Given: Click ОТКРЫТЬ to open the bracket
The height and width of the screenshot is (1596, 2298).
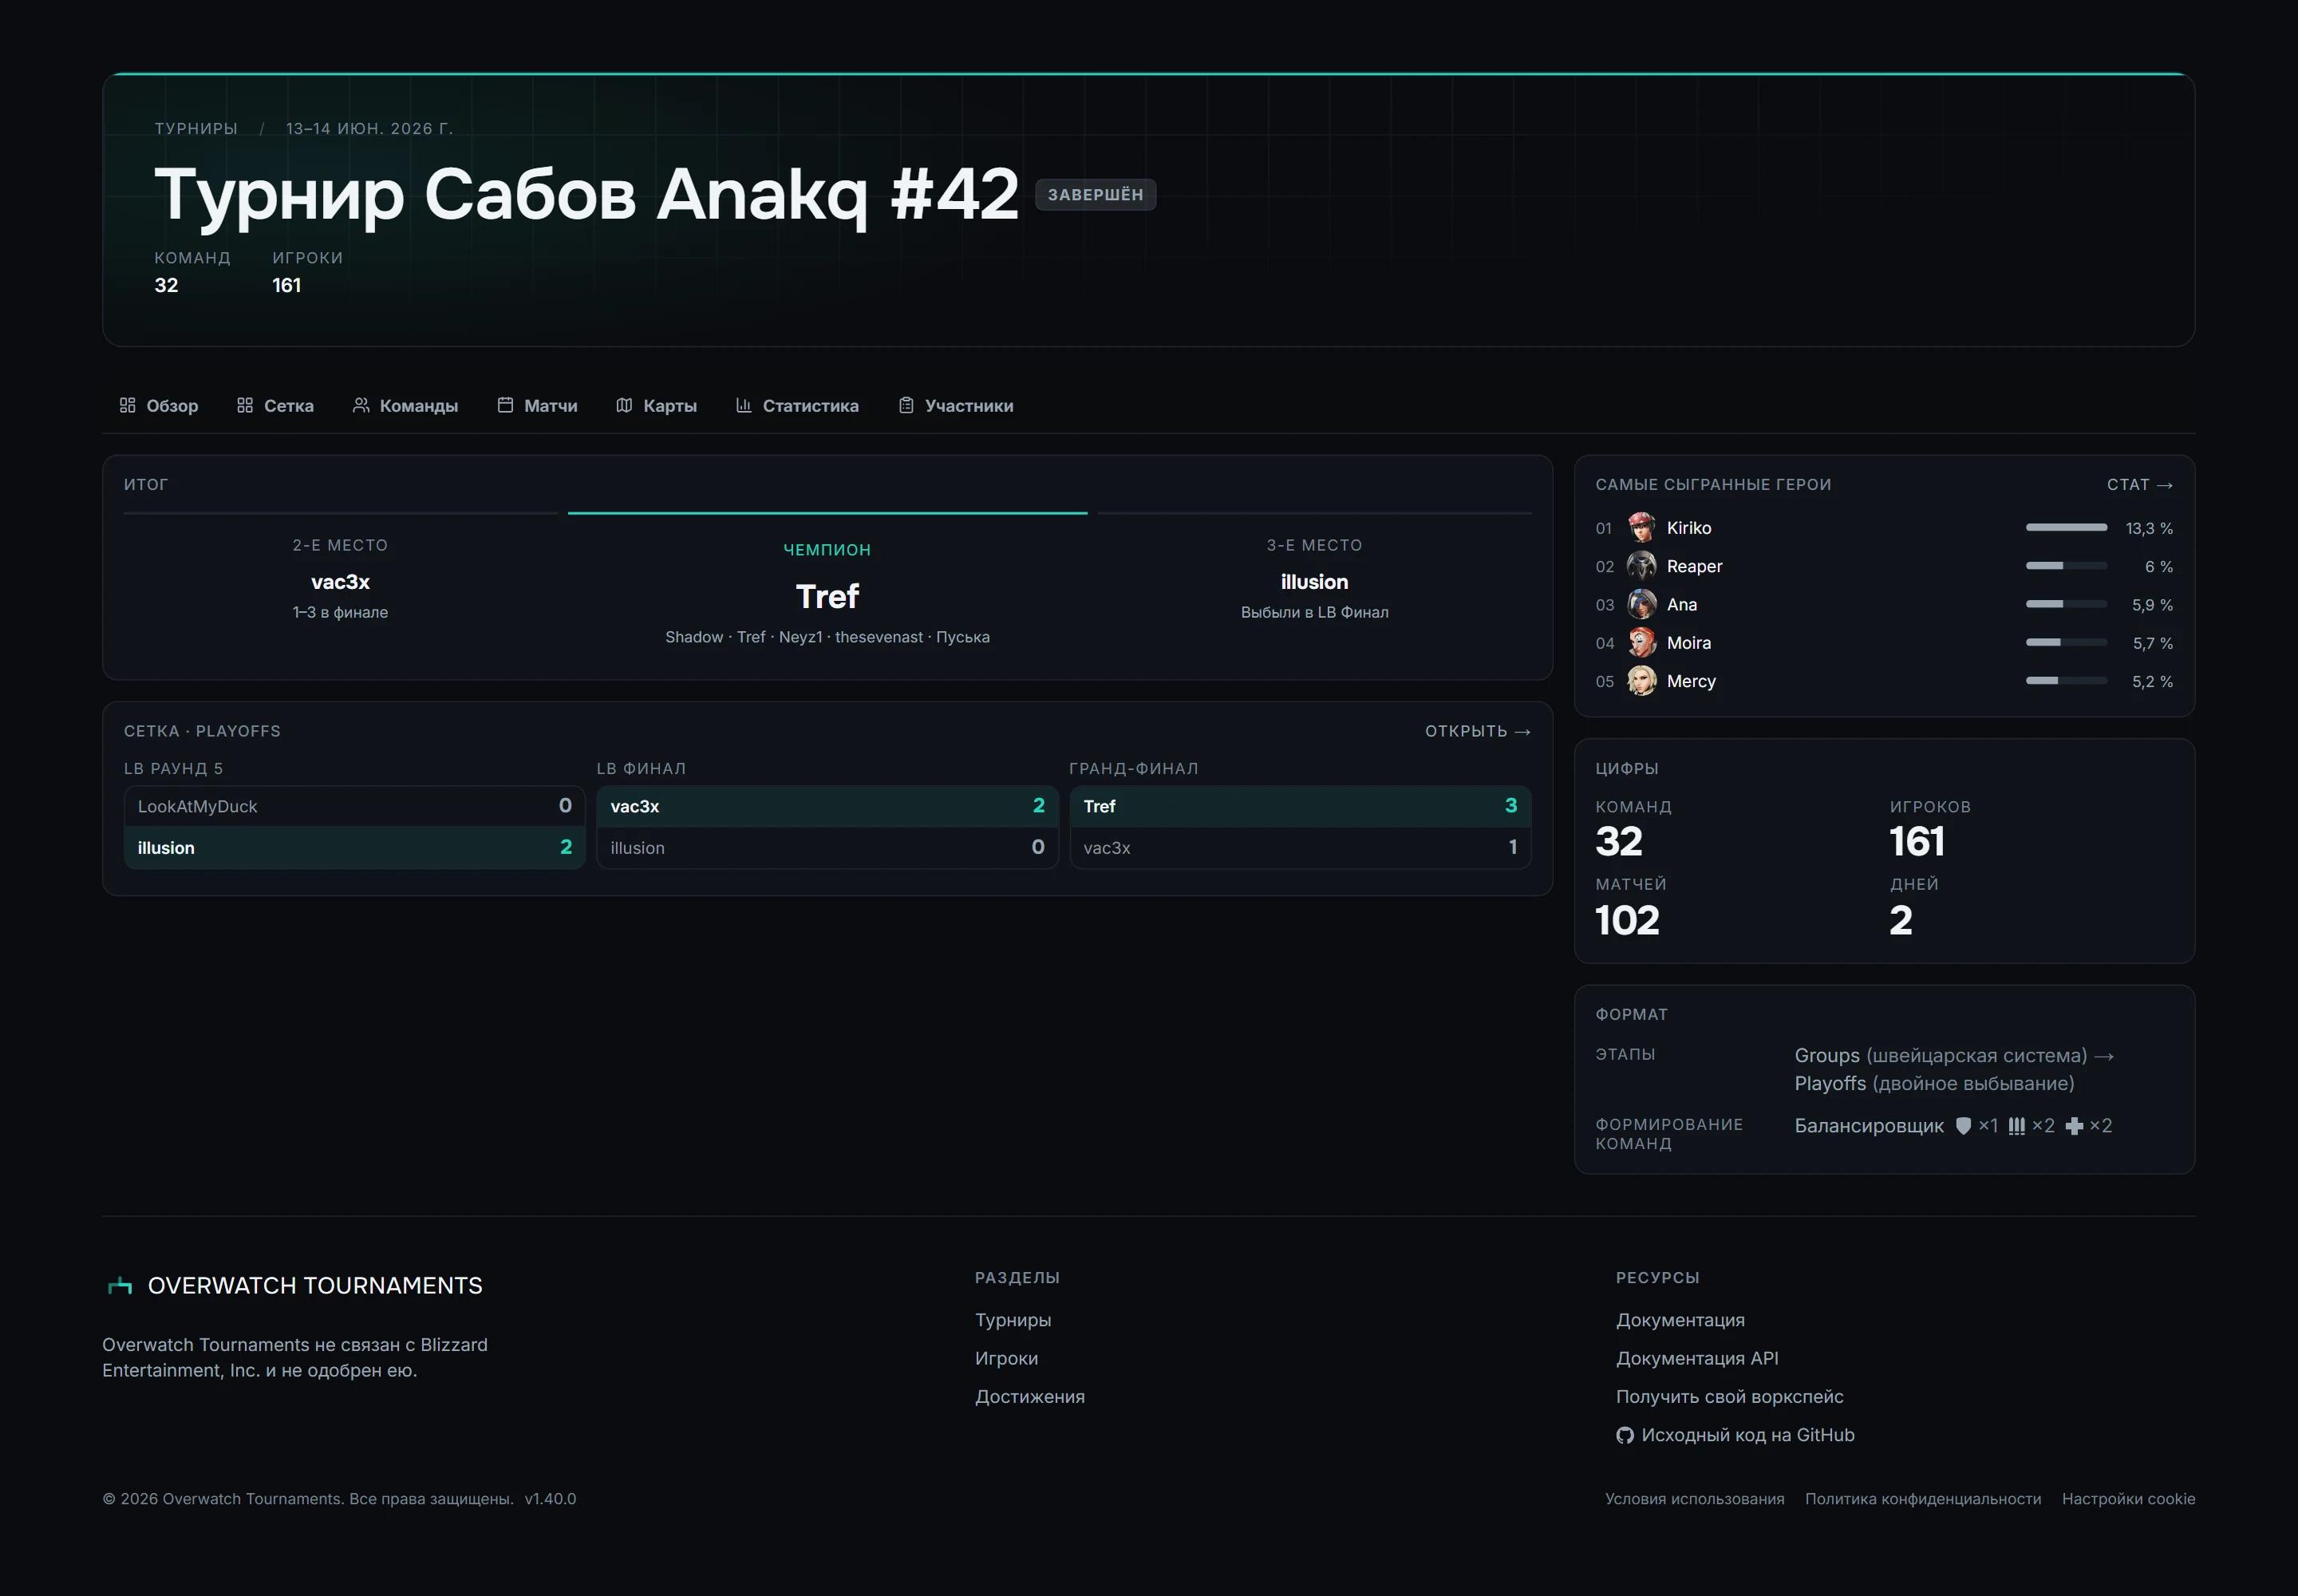Looking at the screenshot, I should click(x=1477, y=731).
